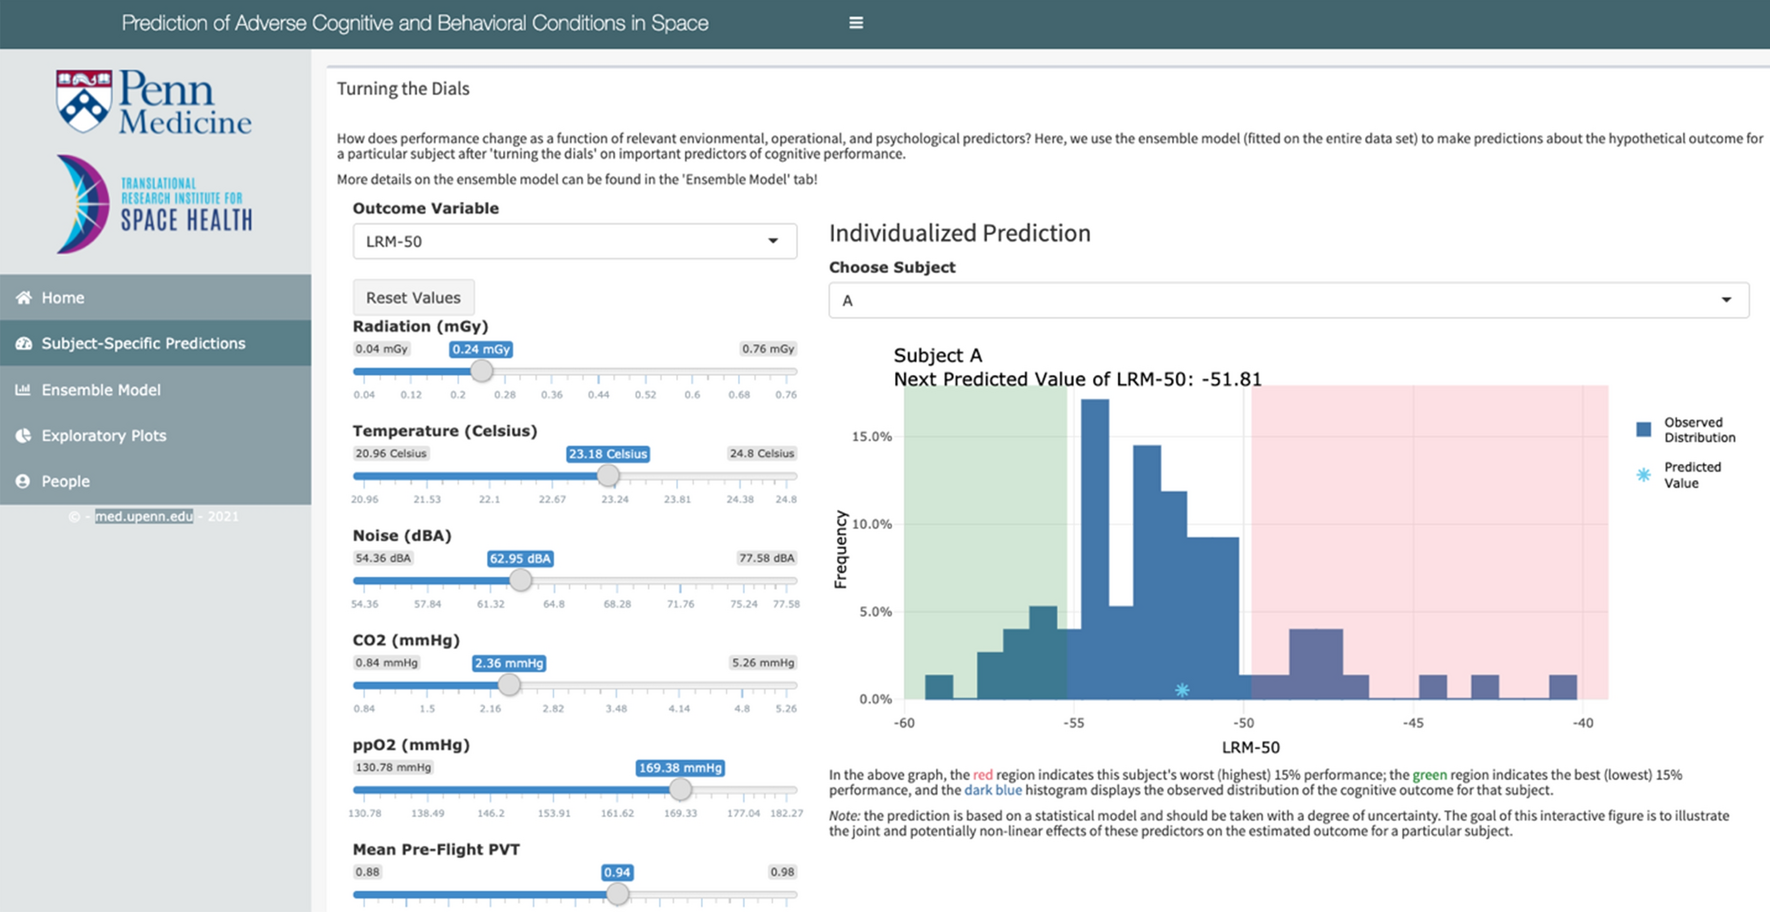The image size is (1770, 912).
Task: Click the Penn Medicine logo
Action: pyautogui.click(x=155, y=102)
